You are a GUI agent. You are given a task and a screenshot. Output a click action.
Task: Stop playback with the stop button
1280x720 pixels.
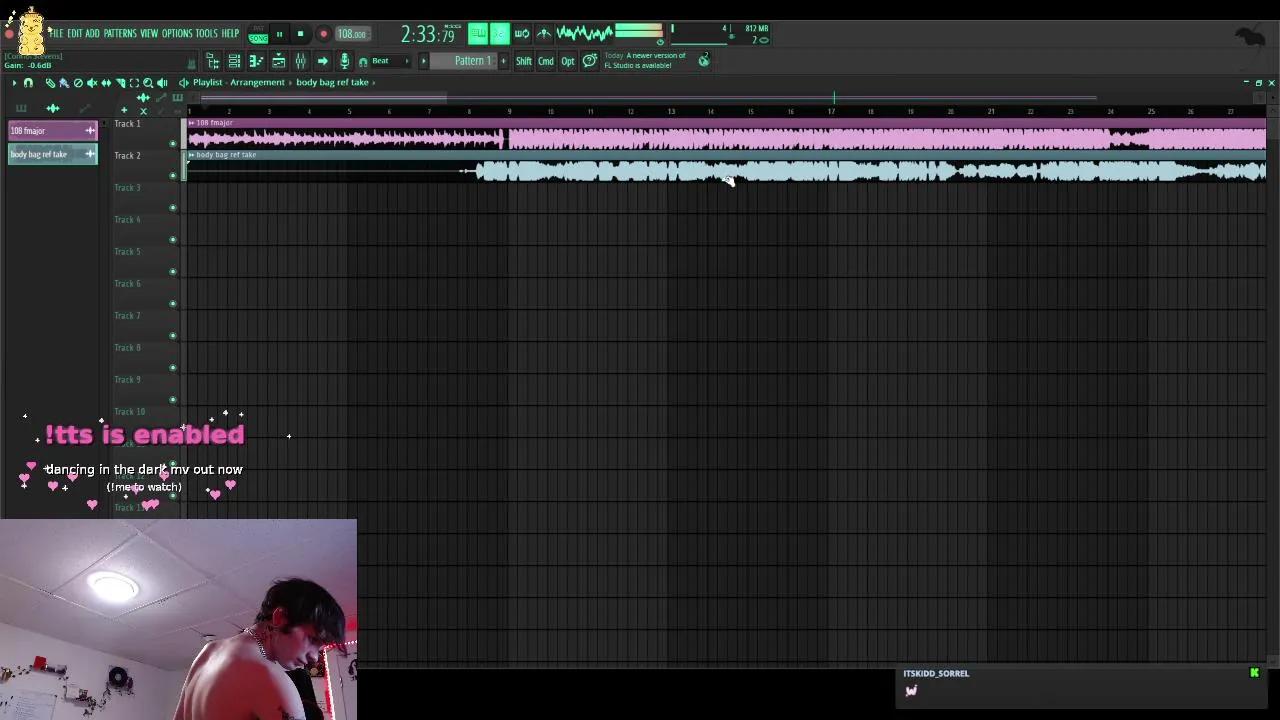point(300,34)
